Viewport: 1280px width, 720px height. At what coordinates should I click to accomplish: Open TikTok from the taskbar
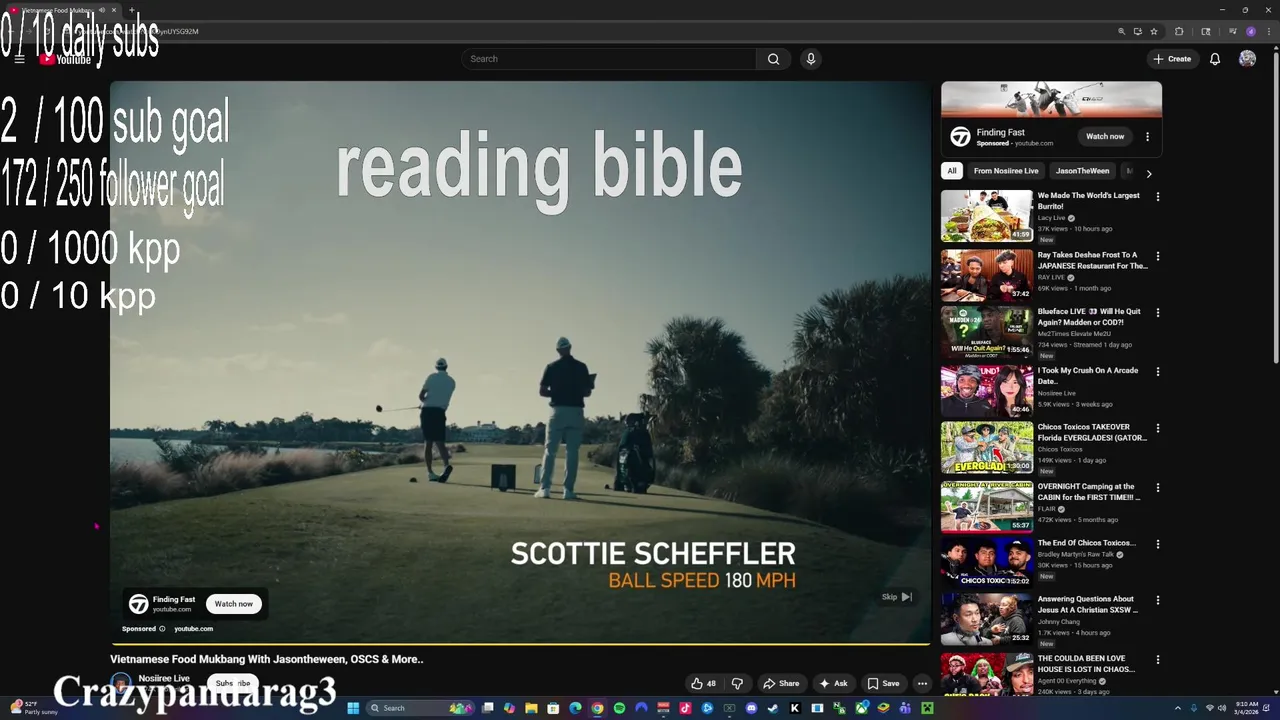point(685,708)
